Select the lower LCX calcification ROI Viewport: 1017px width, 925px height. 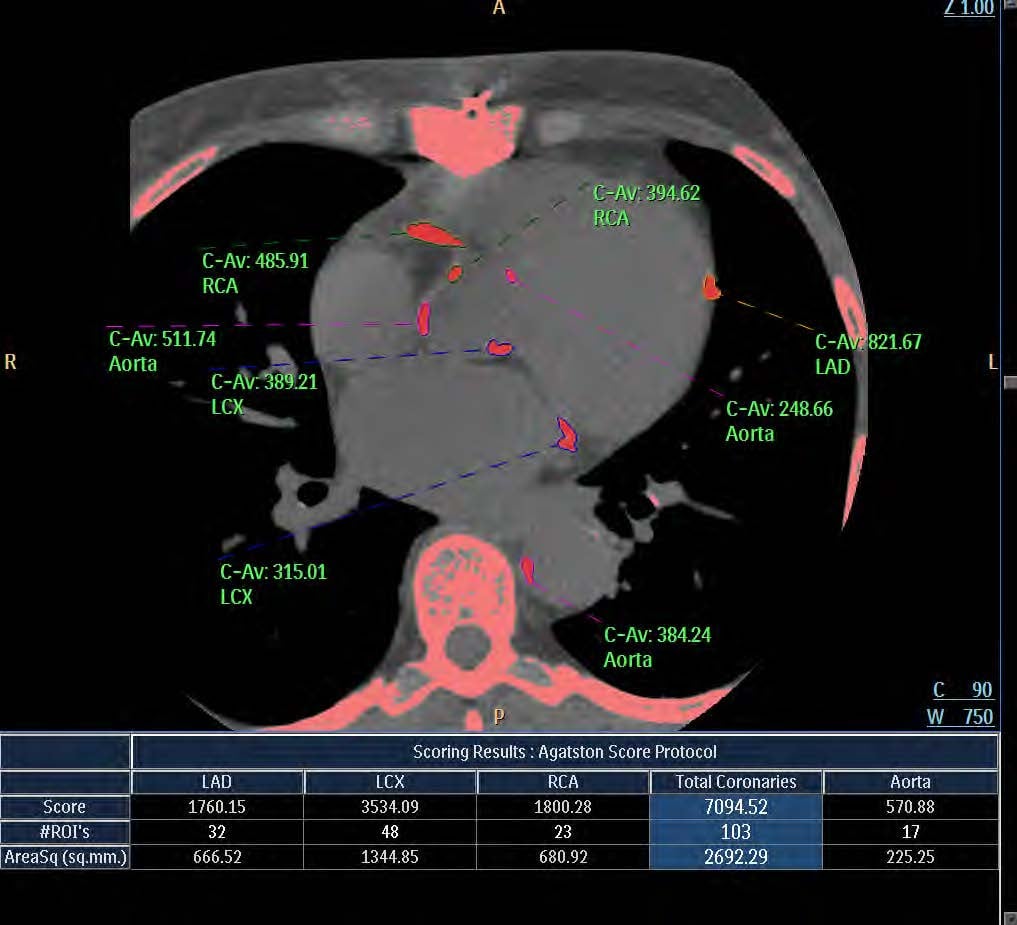coord(567,434)
